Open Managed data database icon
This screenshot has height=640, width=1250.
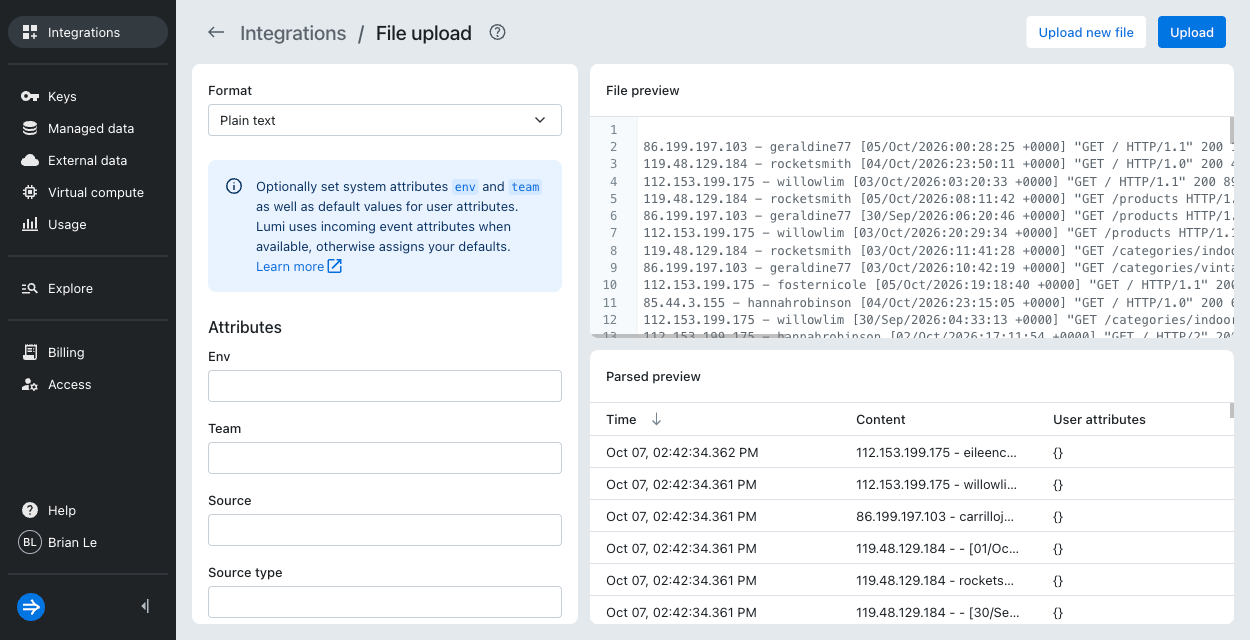[x=30, y=128]
